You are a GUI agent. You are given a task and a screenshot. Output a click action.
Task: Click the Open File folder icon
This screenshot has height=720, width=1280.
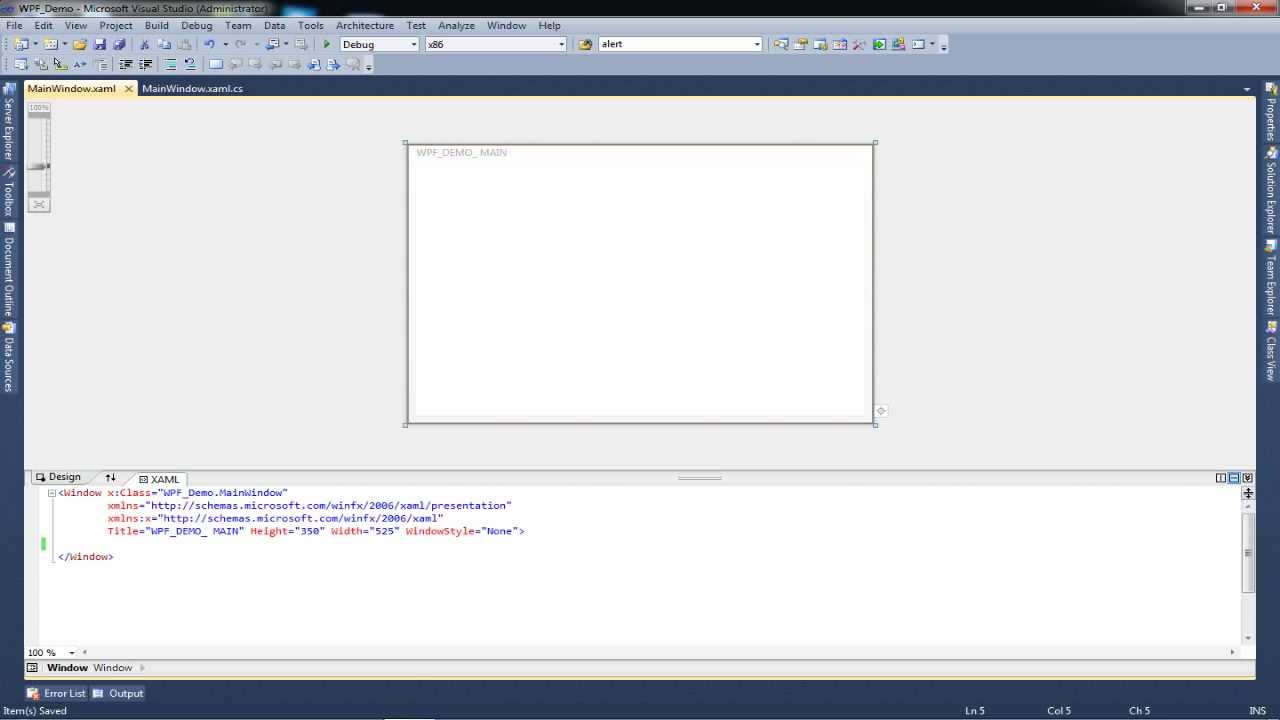(x=80, y=44)
